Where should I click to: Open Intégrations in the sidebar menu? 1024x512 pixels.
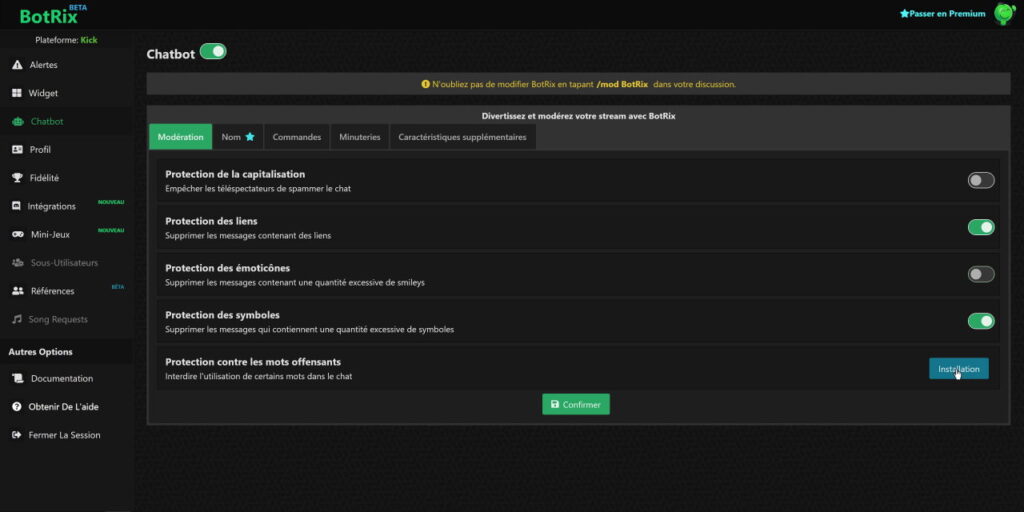tap(52, 206)
